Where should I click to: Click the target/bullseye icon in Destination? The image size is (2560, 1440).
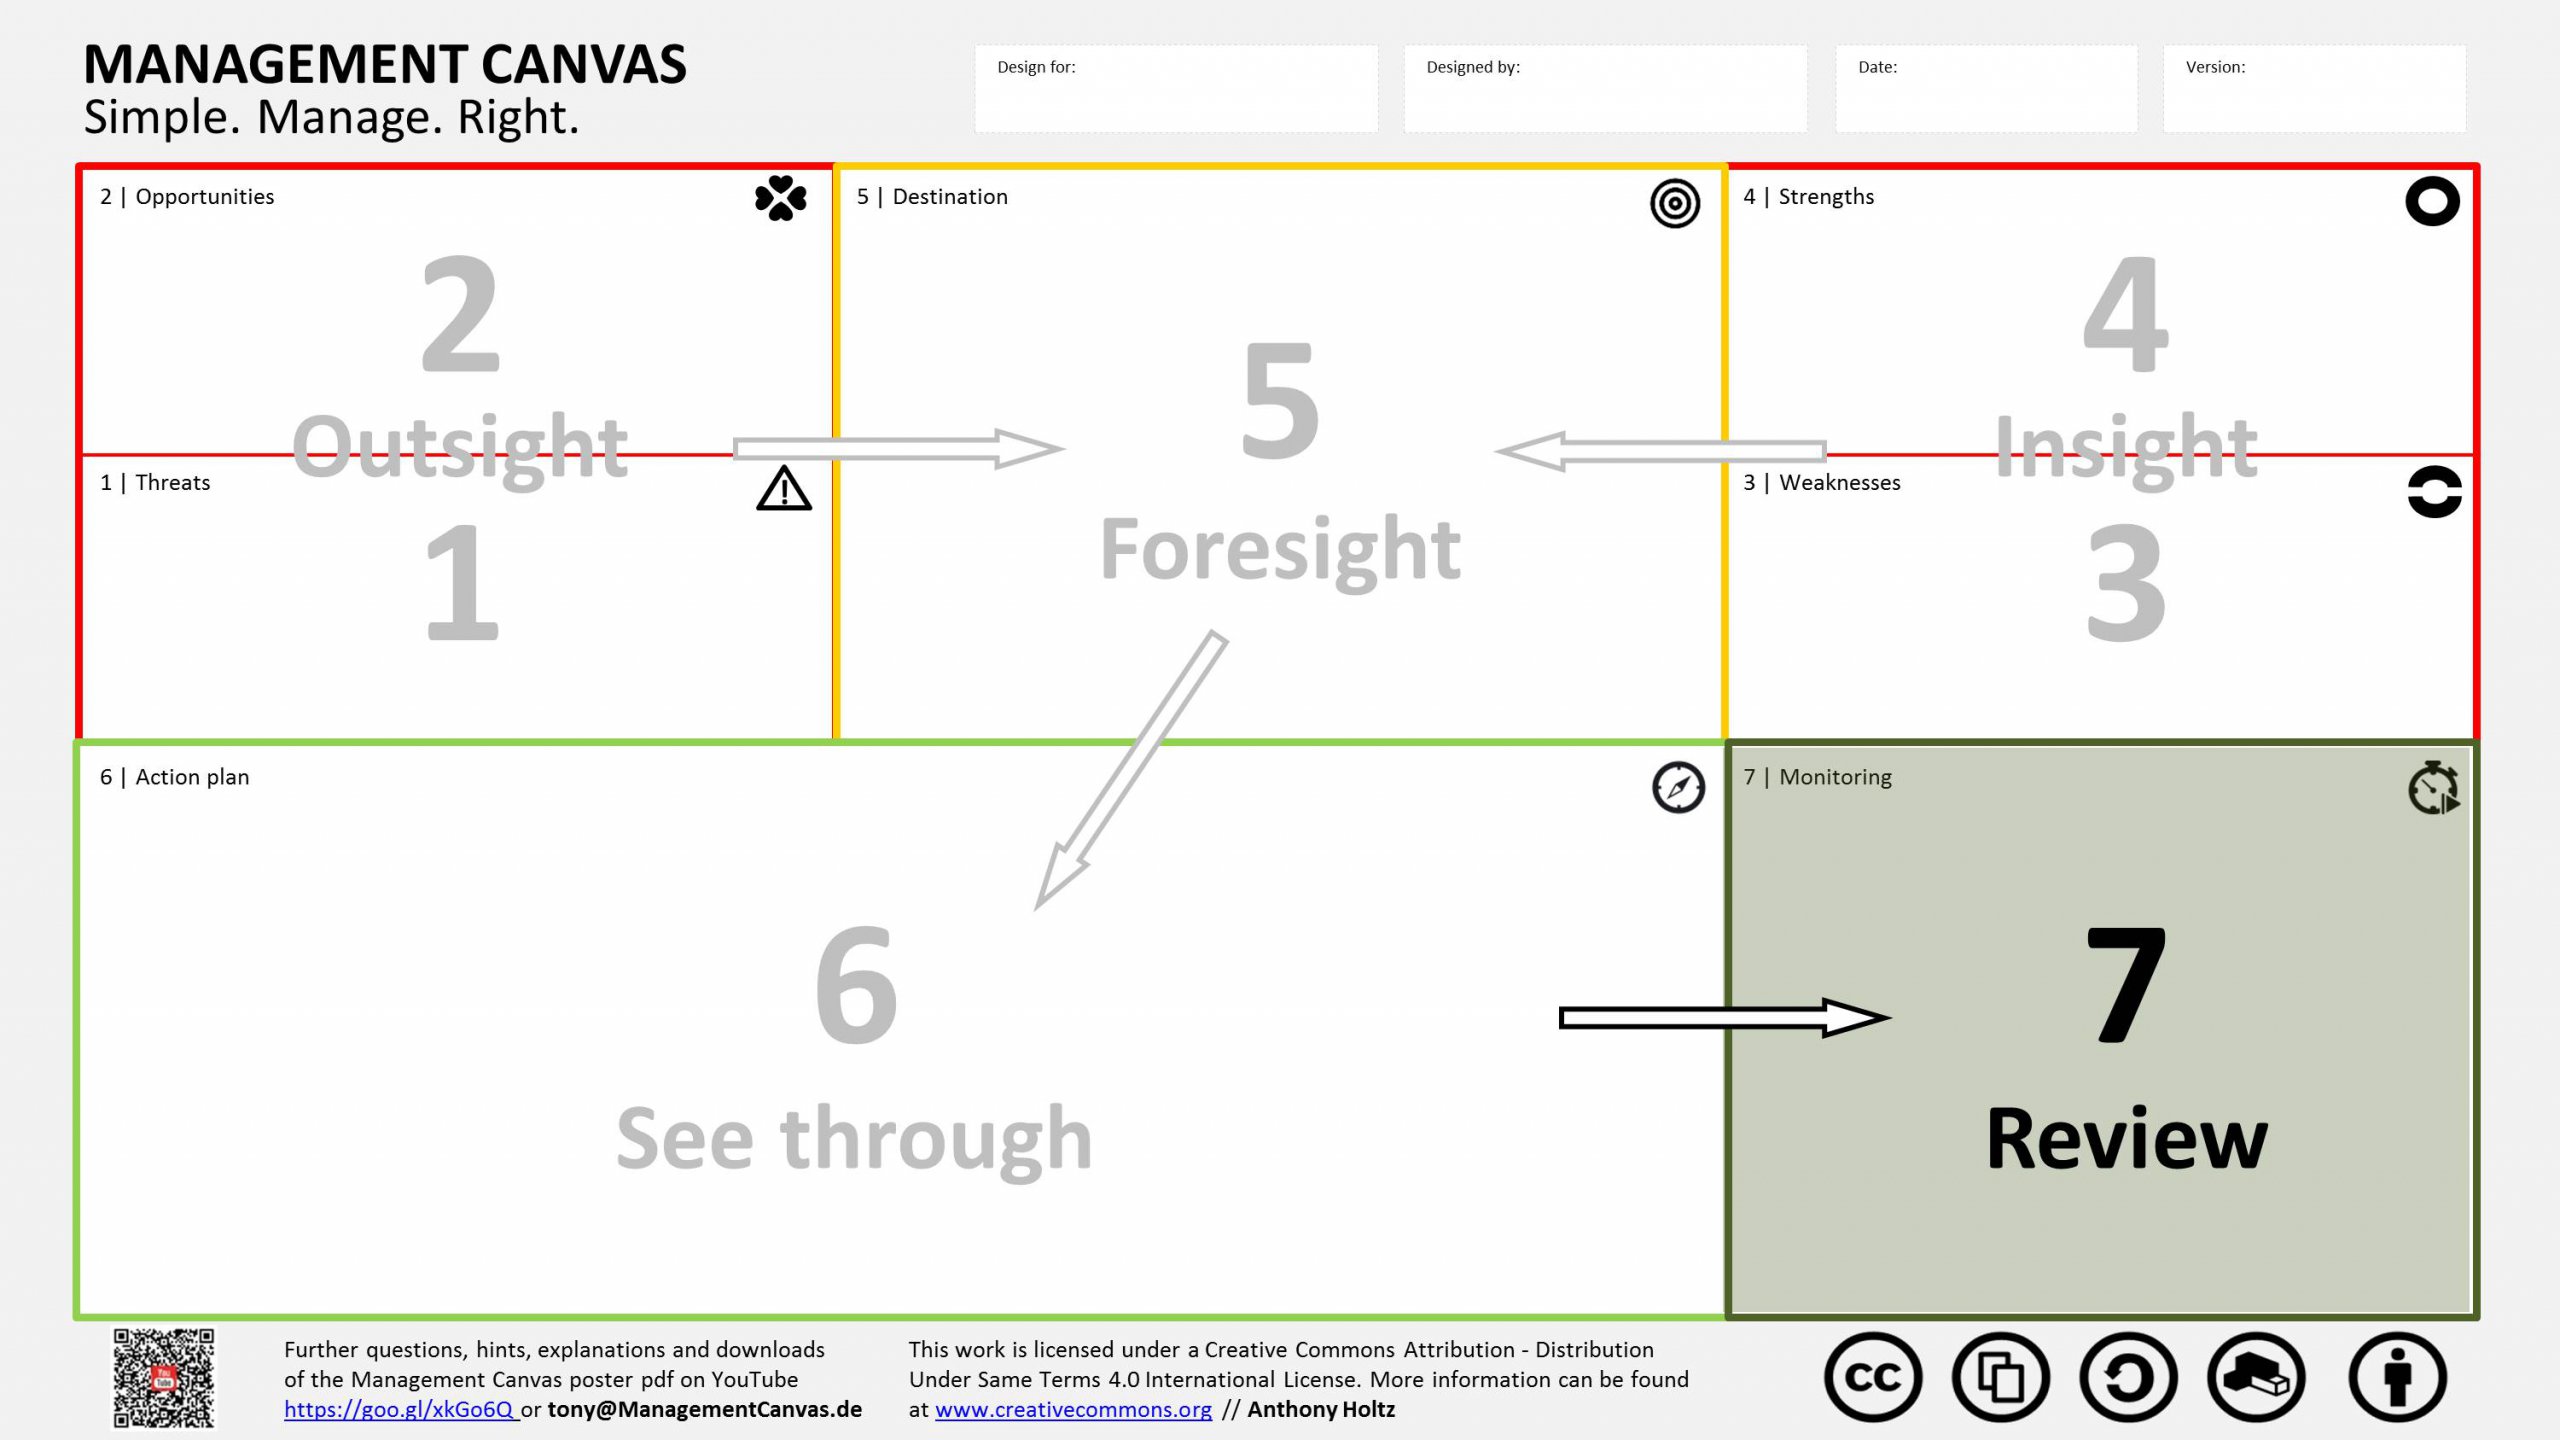pos(1672,204)
